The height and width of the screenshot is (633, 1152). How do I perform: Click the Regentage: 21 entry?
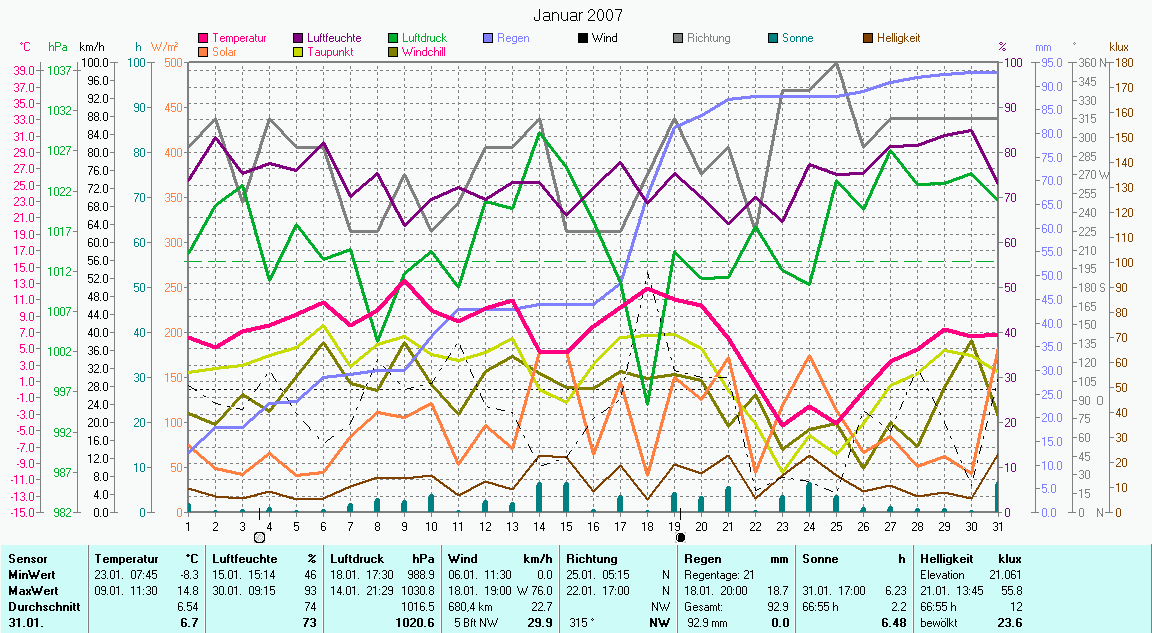719,575
